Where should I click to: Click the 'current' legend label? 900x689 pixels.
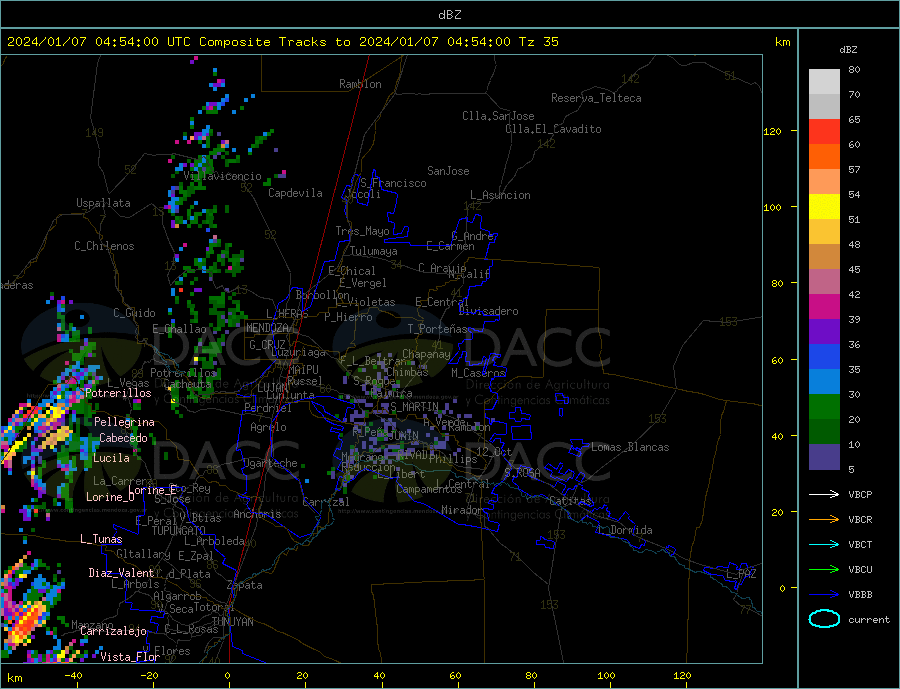869,620
